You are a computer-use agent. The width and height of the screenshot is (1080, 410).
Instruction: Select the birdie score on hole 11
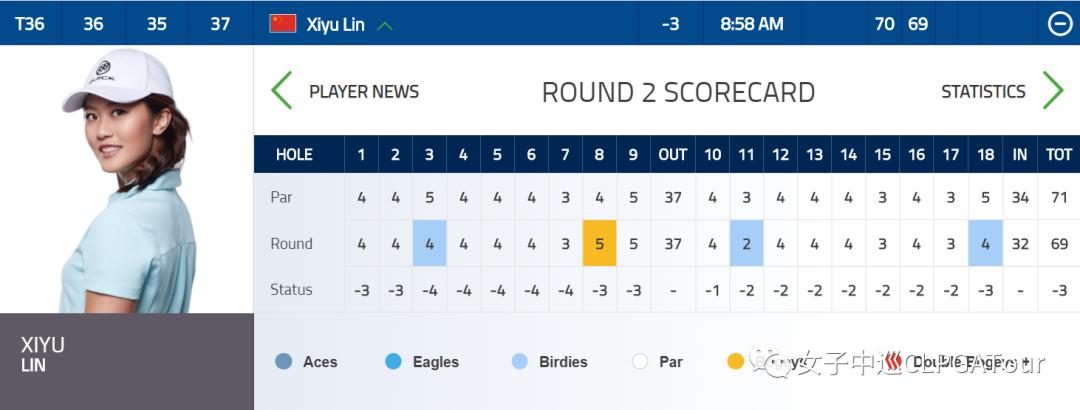pos(746,244)
